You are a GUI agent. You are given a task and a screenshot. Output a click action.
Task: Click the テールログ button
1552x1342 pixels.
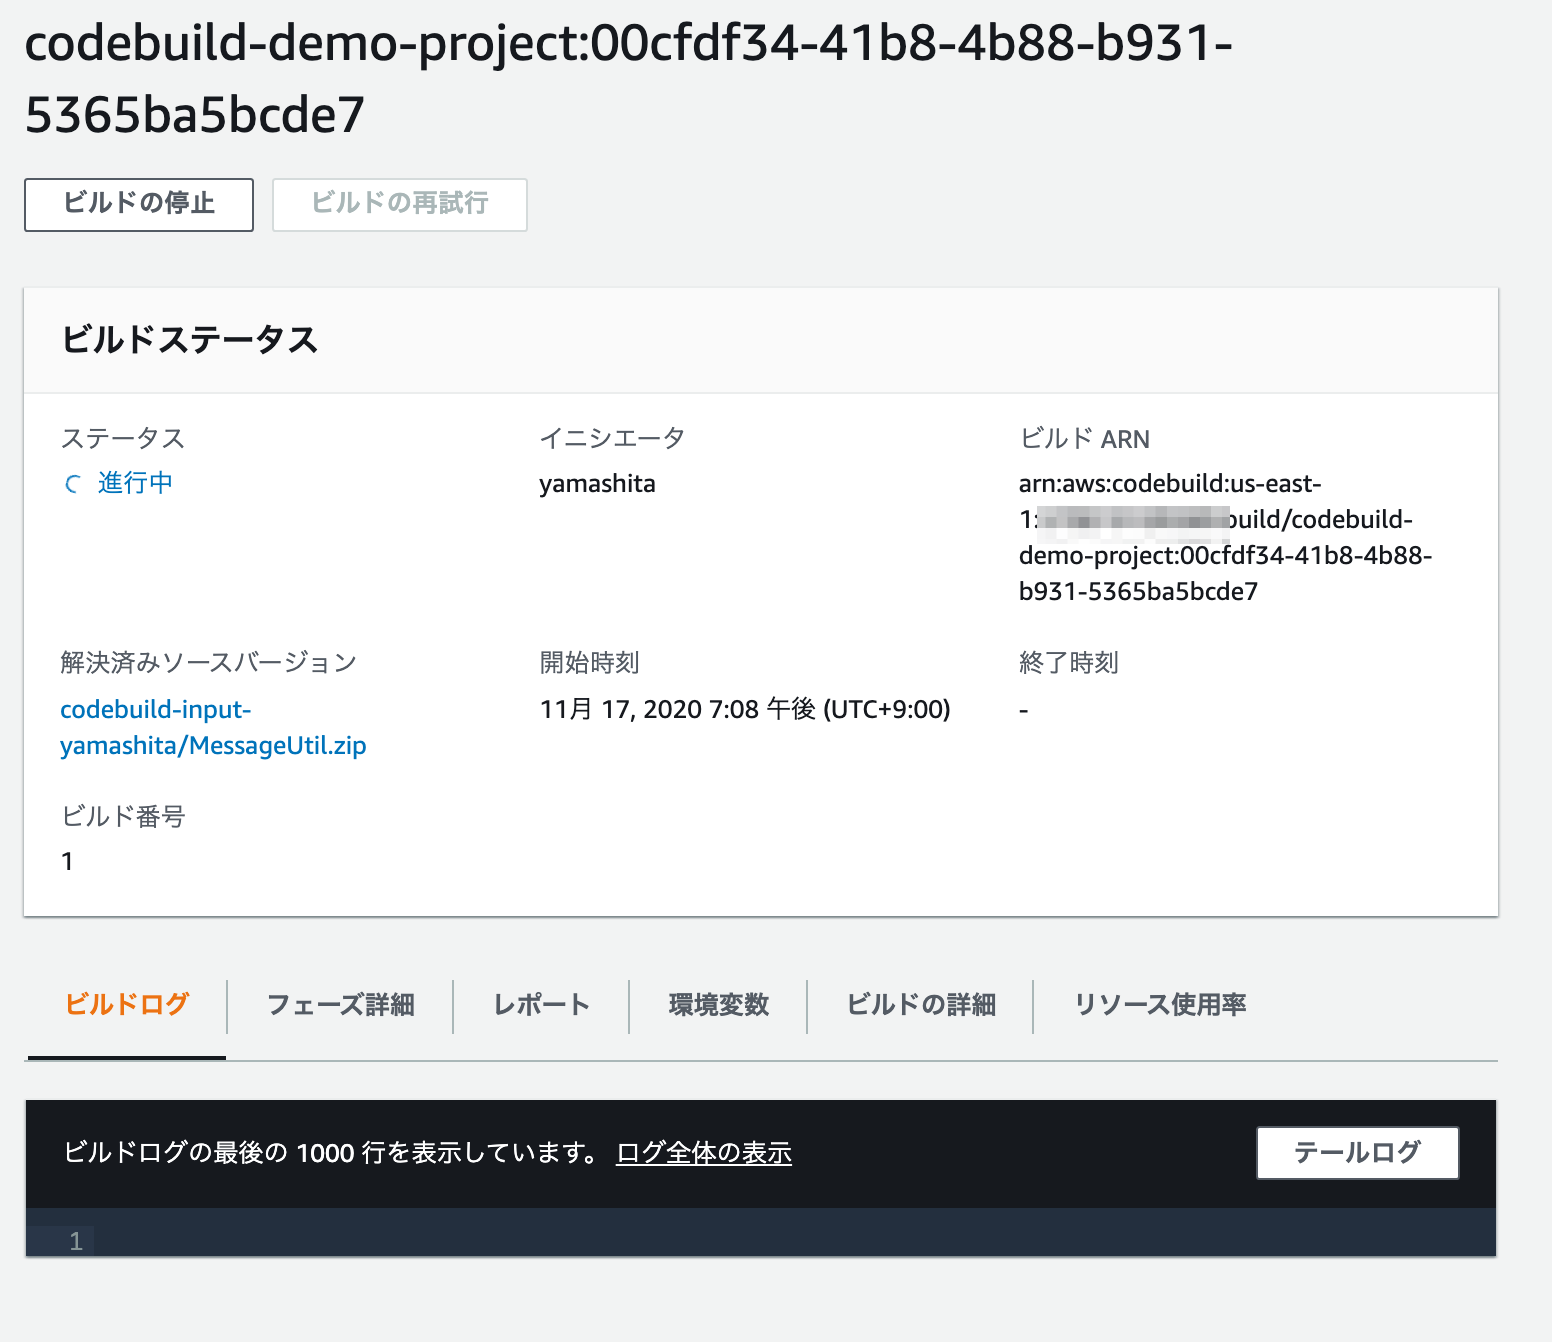pyautogui.click(x=1357, y=1153)
